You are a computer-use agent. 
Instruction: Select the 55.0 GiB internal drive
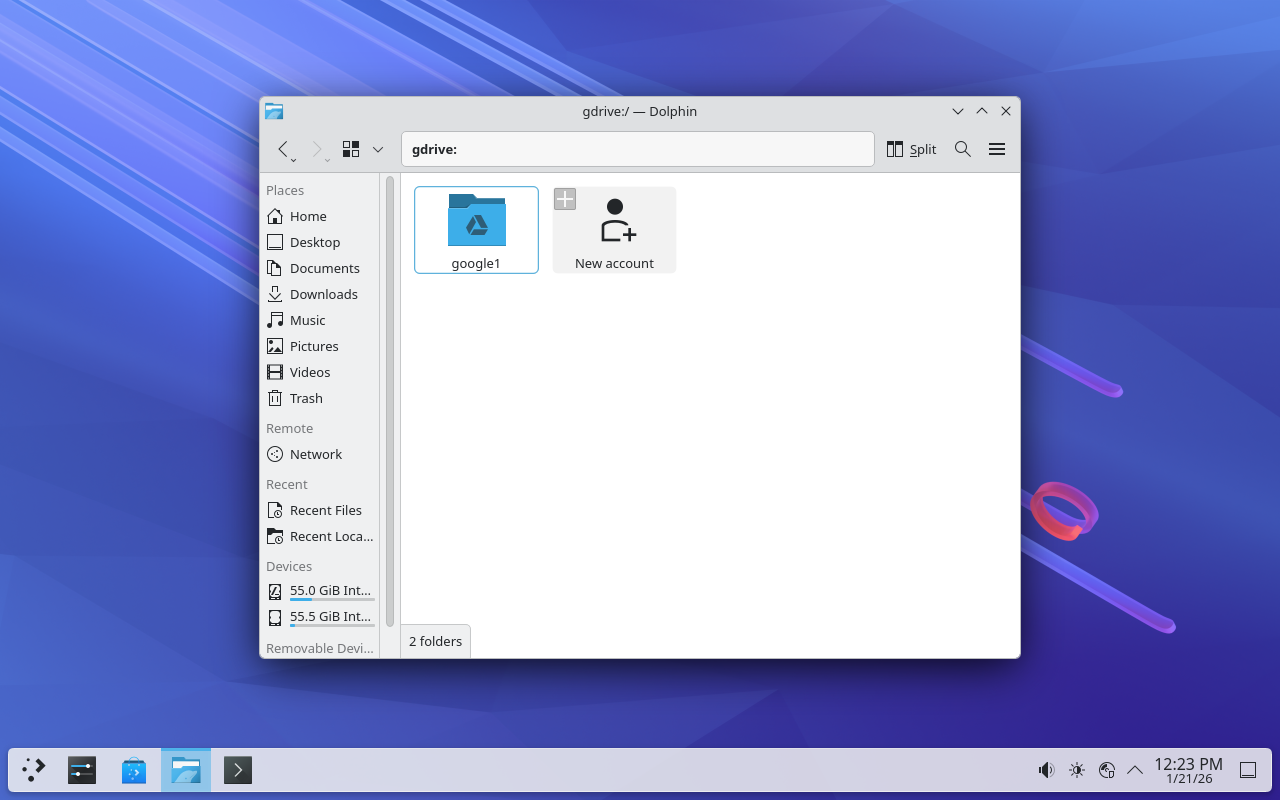tap(329, 591)
